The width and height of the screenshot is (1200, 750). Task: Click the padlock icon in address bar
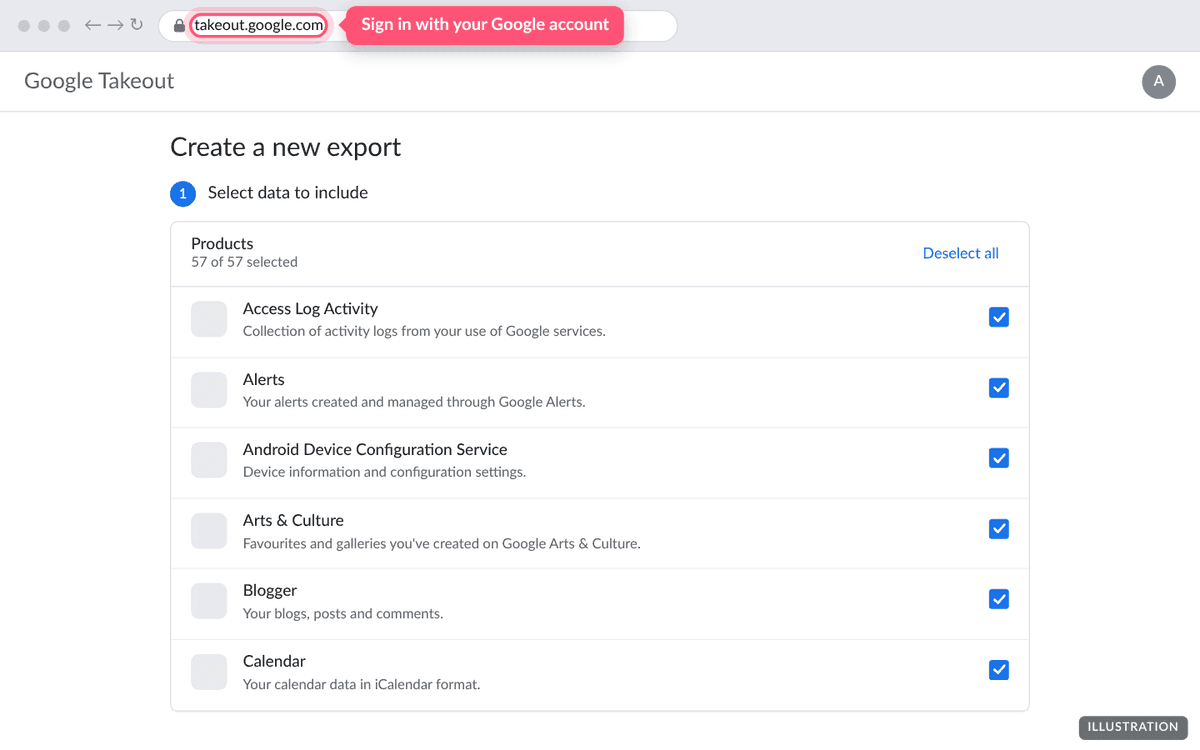pos(179,26)
